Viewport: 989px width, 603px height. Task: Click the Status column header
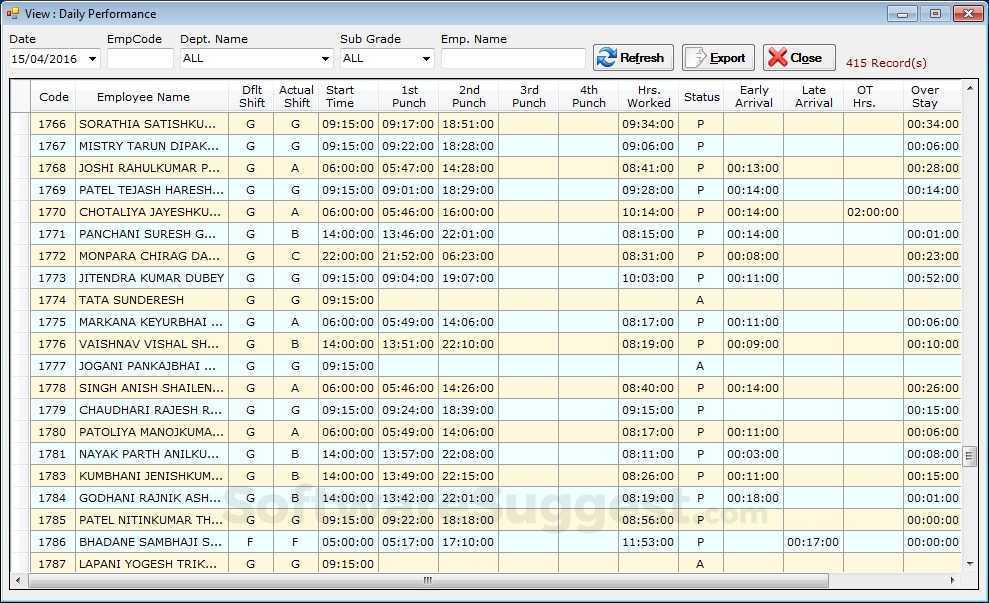(x=701, y=97)
